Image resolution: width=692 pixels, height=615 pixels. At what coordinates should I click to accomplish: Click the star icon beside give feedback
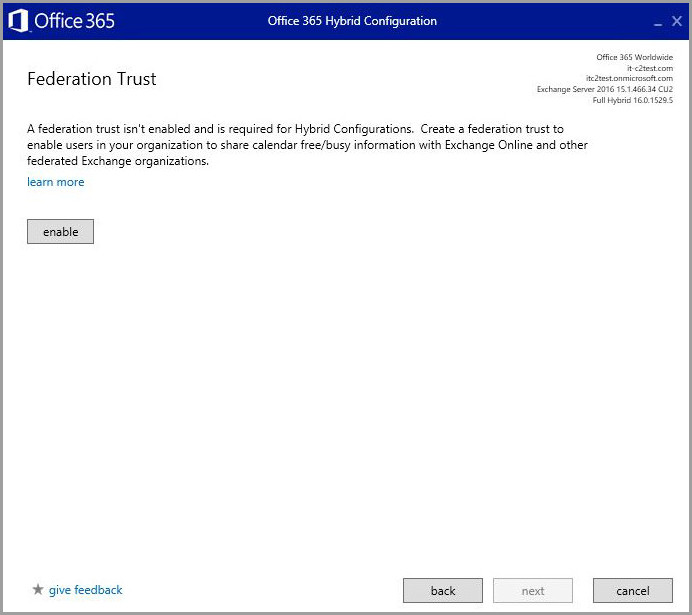(38, 589)
